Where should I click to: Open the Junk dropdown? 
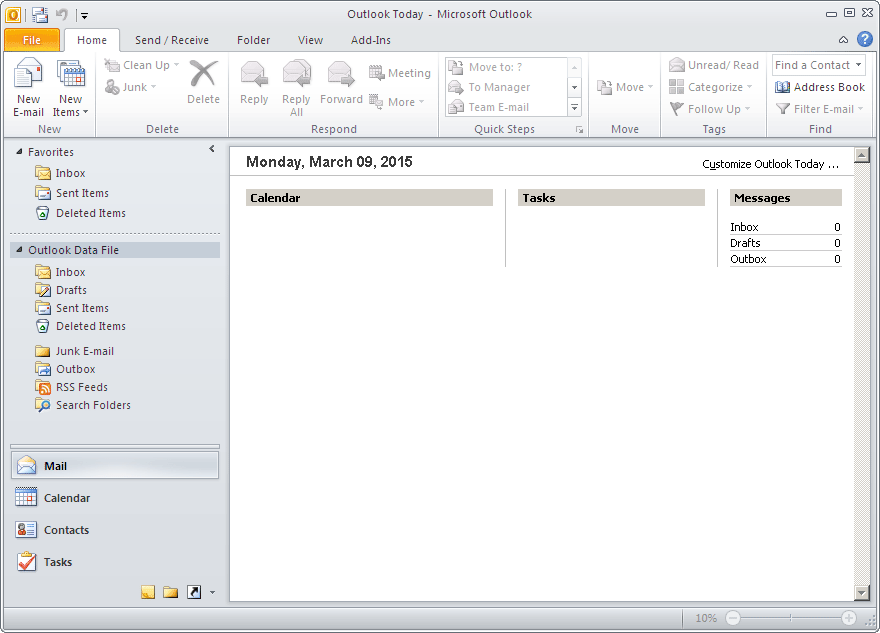pos(131,87)
